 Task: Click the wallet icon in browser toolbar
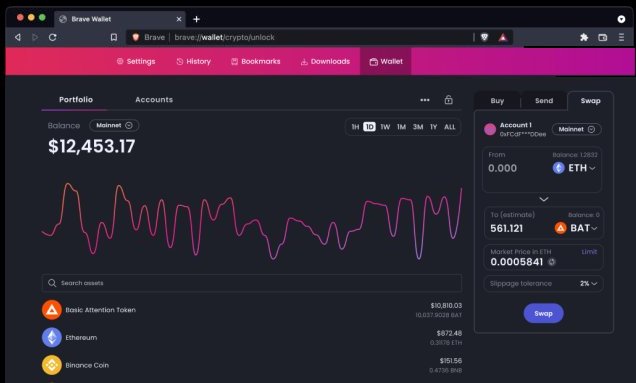602,37
